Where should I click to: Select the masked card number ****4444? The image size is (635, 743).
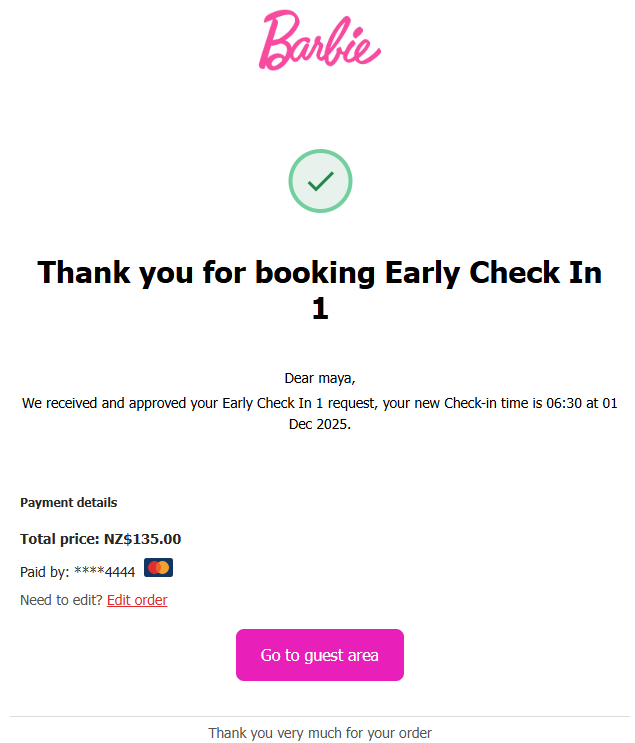104,572
